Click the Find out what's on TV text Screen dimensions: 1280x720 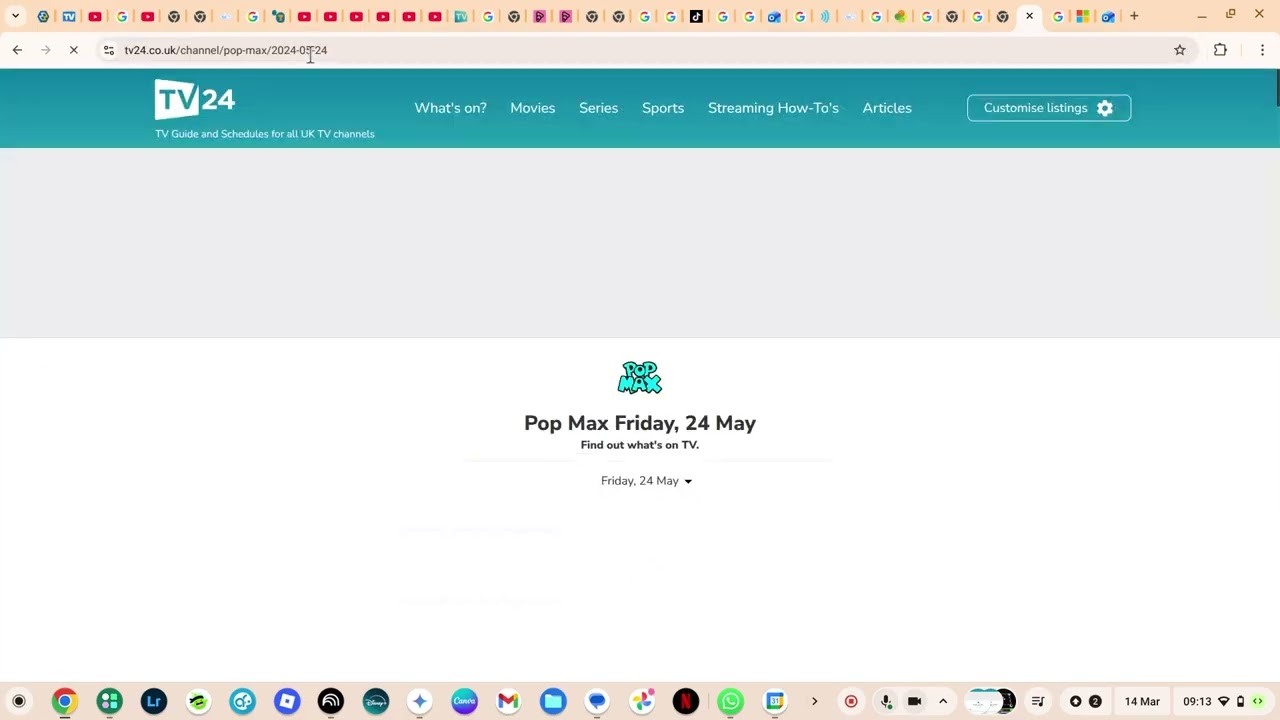(x=640, y=445)
